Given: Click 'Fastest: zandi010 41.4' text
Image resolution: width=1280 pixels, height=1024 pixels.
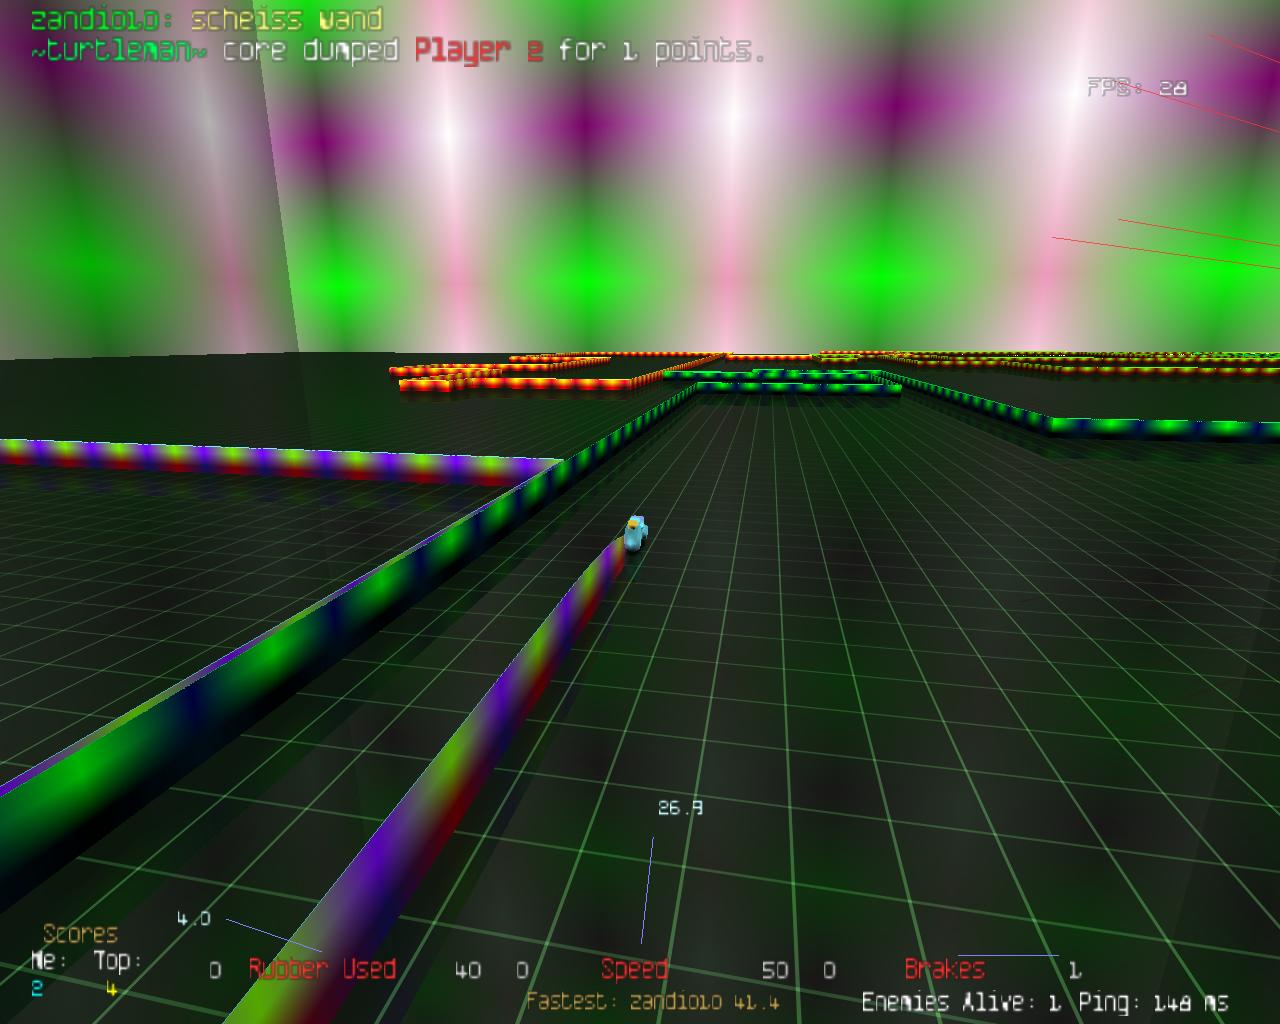Looking at the screenshot, I should (x=652, y=1001).
